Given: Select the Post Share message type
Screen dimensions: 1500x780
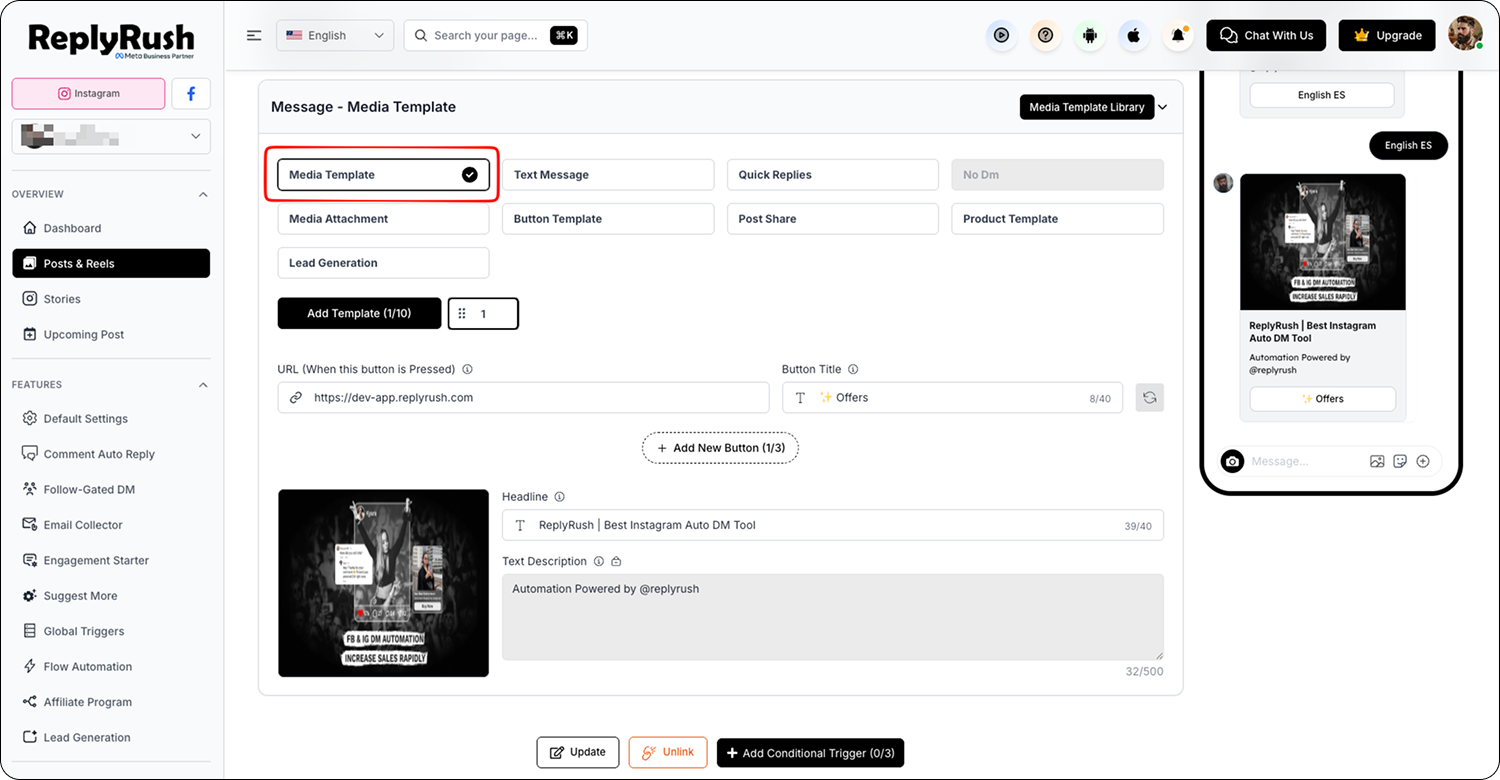Looking at the screenshot, I should tap(833, 219).
